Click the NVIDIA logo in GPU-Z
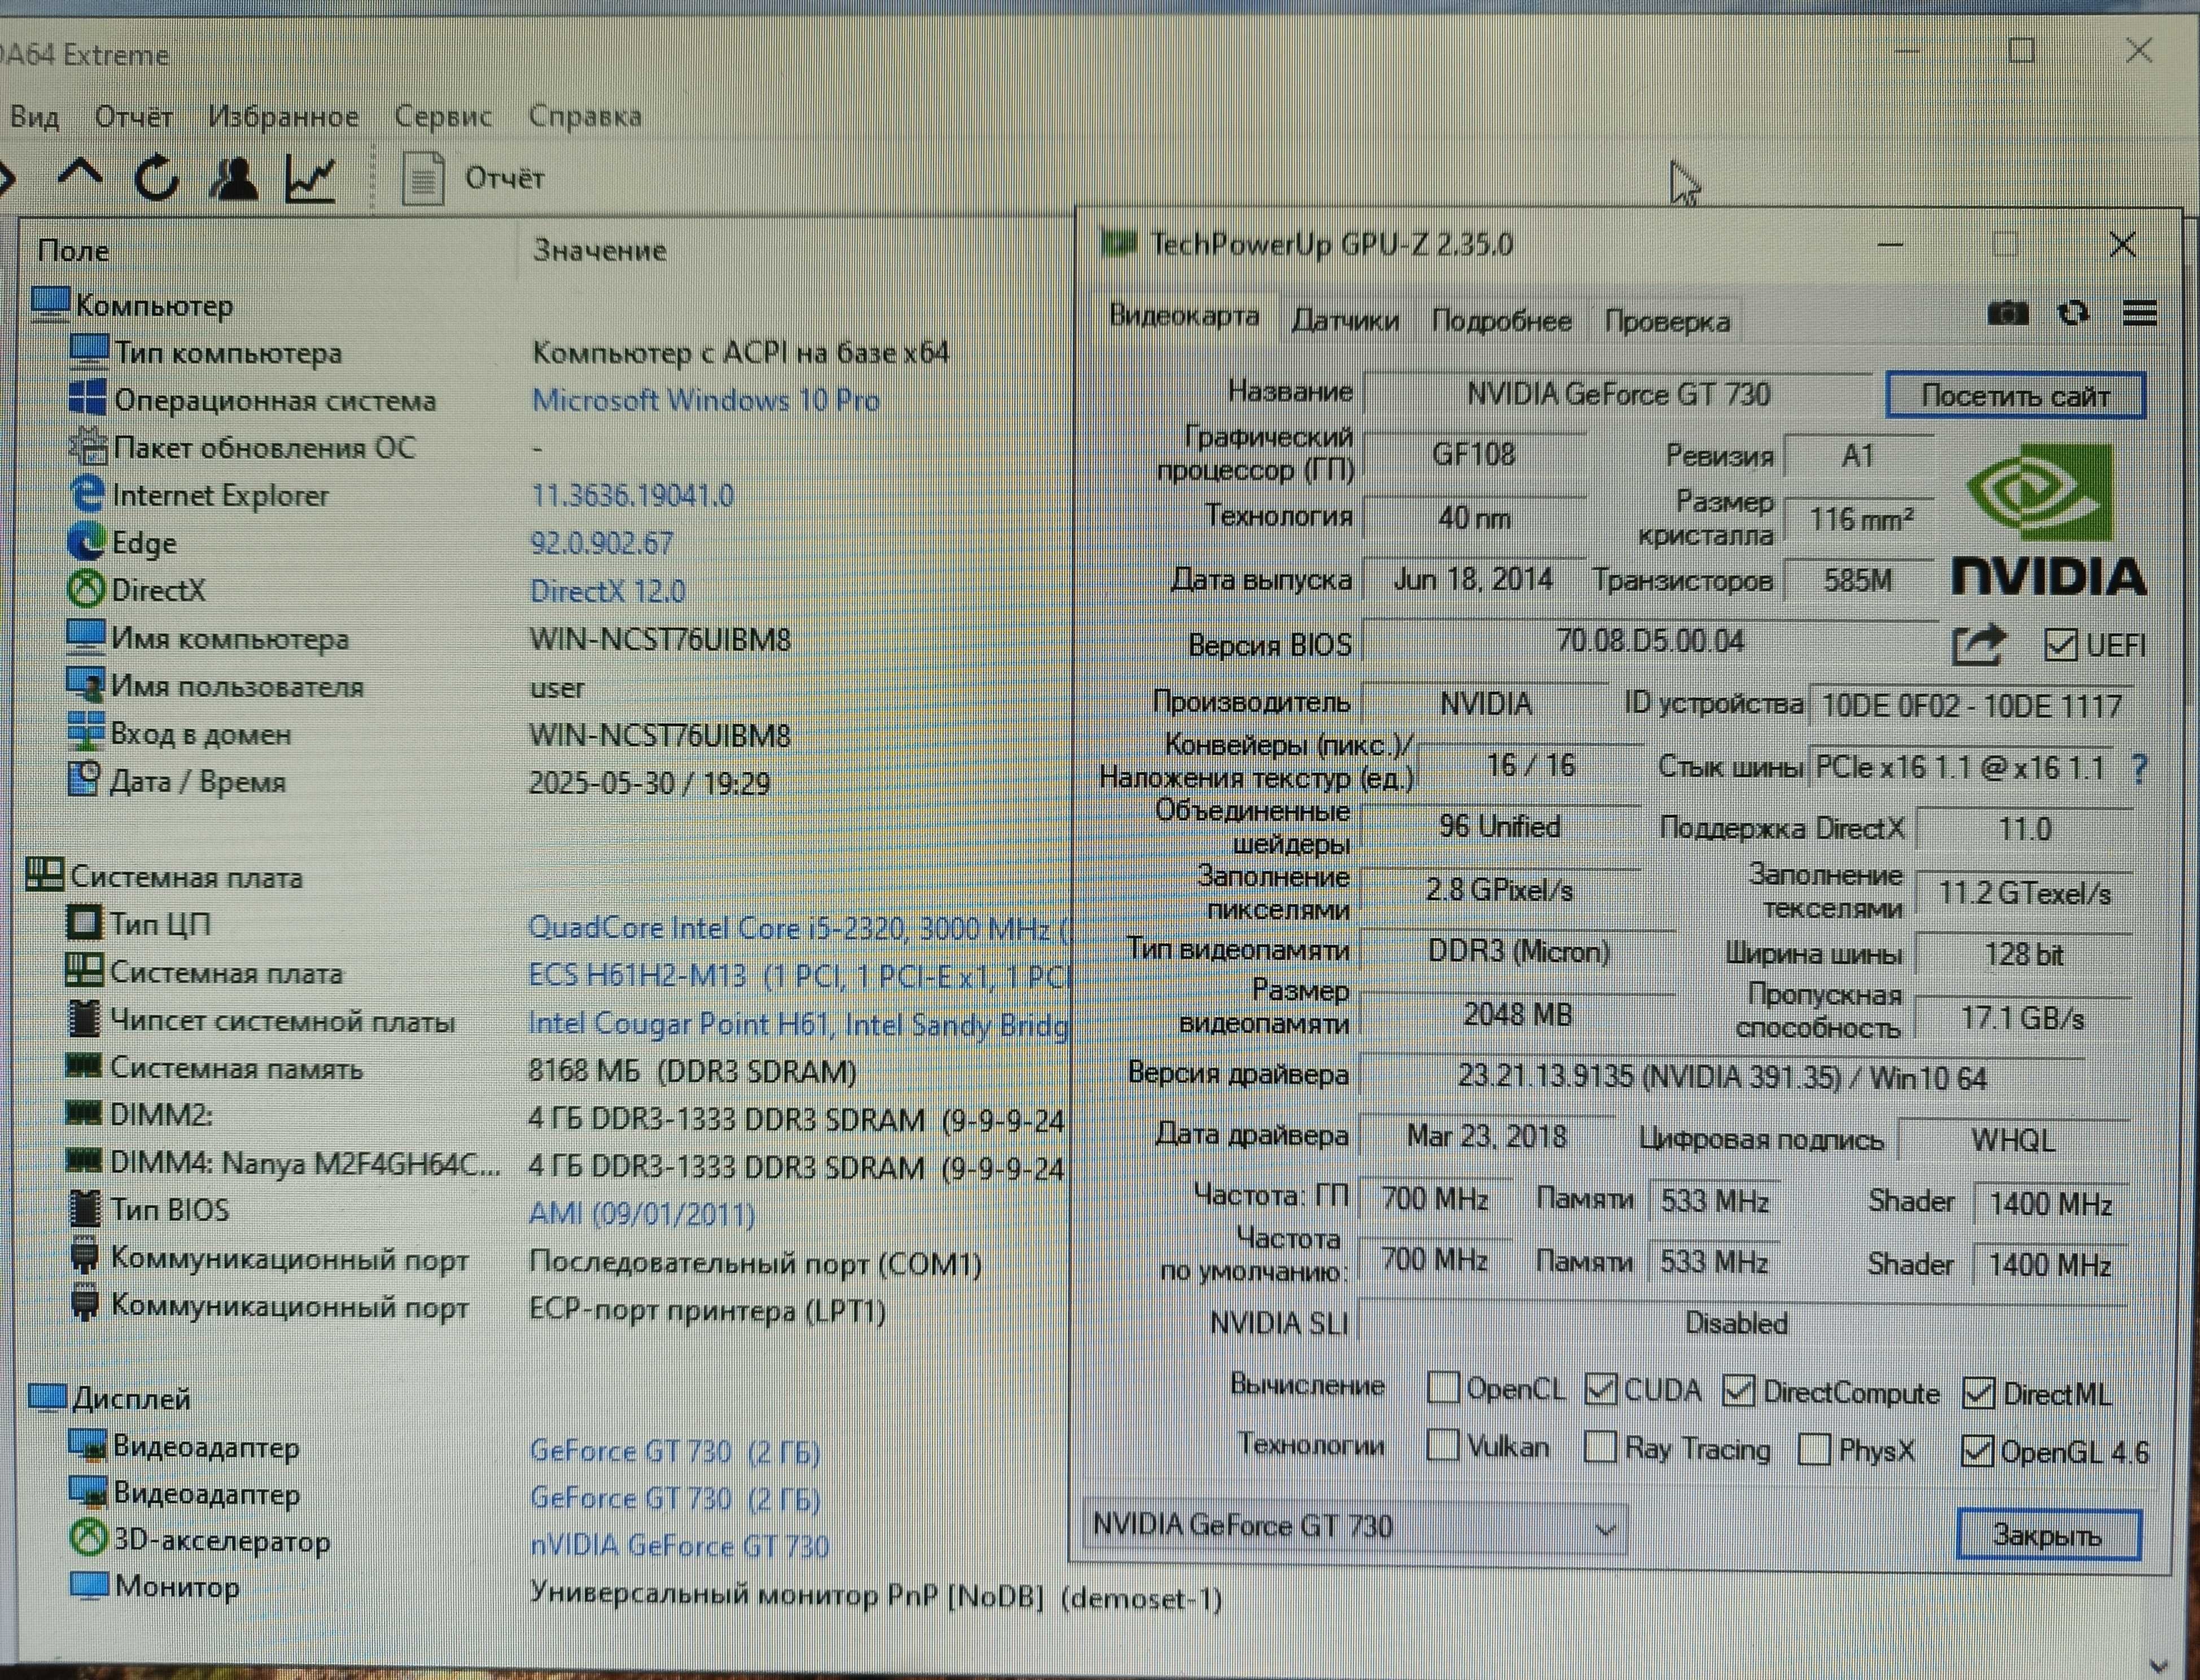Screen dimensions: 2200x1680 (x=2048, y=521)
